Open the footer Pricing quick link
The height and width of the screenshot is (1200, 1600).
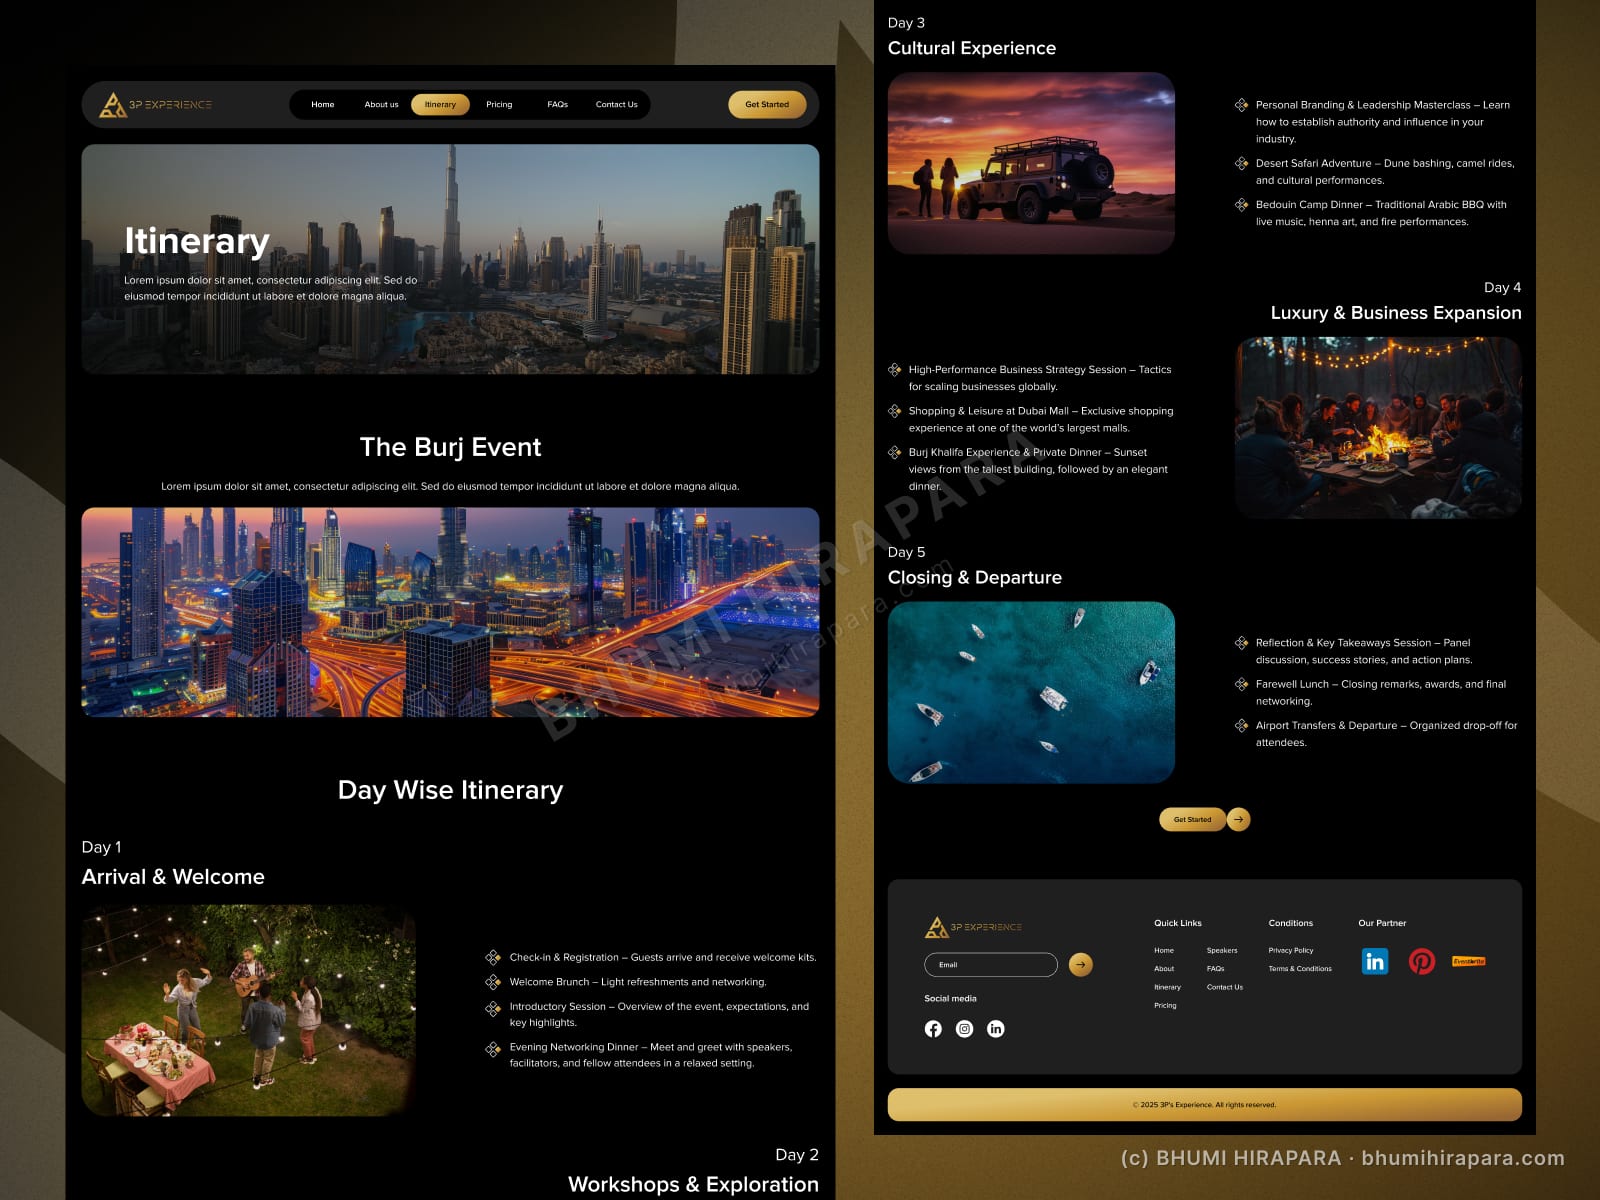point(1165,1005)
